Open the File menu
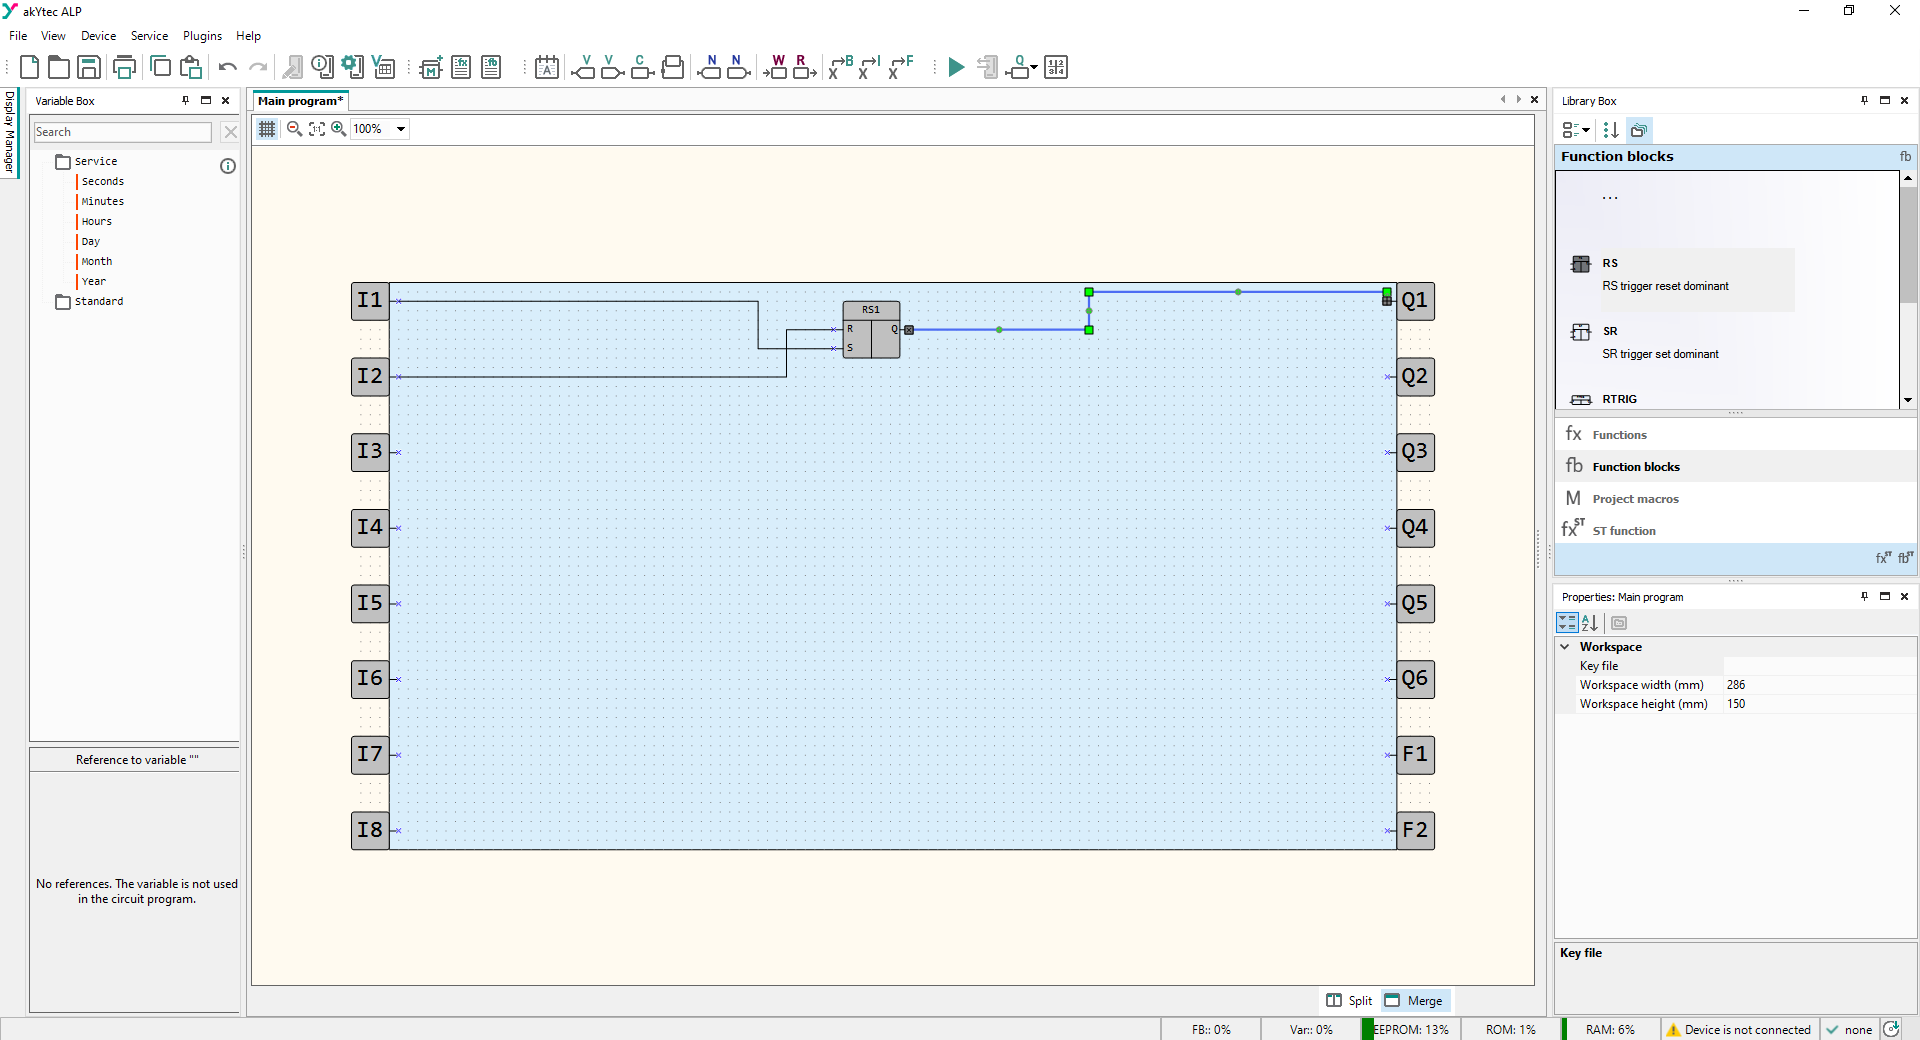 (18, 36)
